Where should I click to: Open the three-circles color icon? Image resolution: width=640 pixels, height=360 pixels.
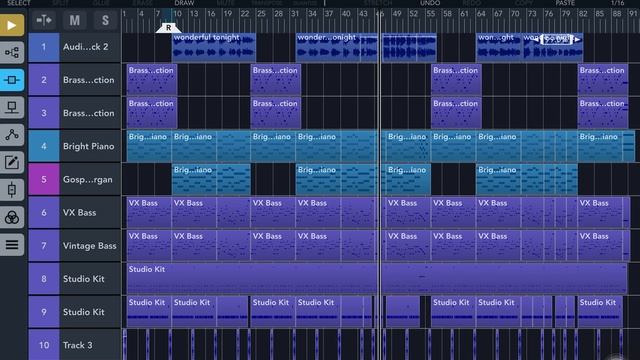pyautogui.click(x=12, y=217)
